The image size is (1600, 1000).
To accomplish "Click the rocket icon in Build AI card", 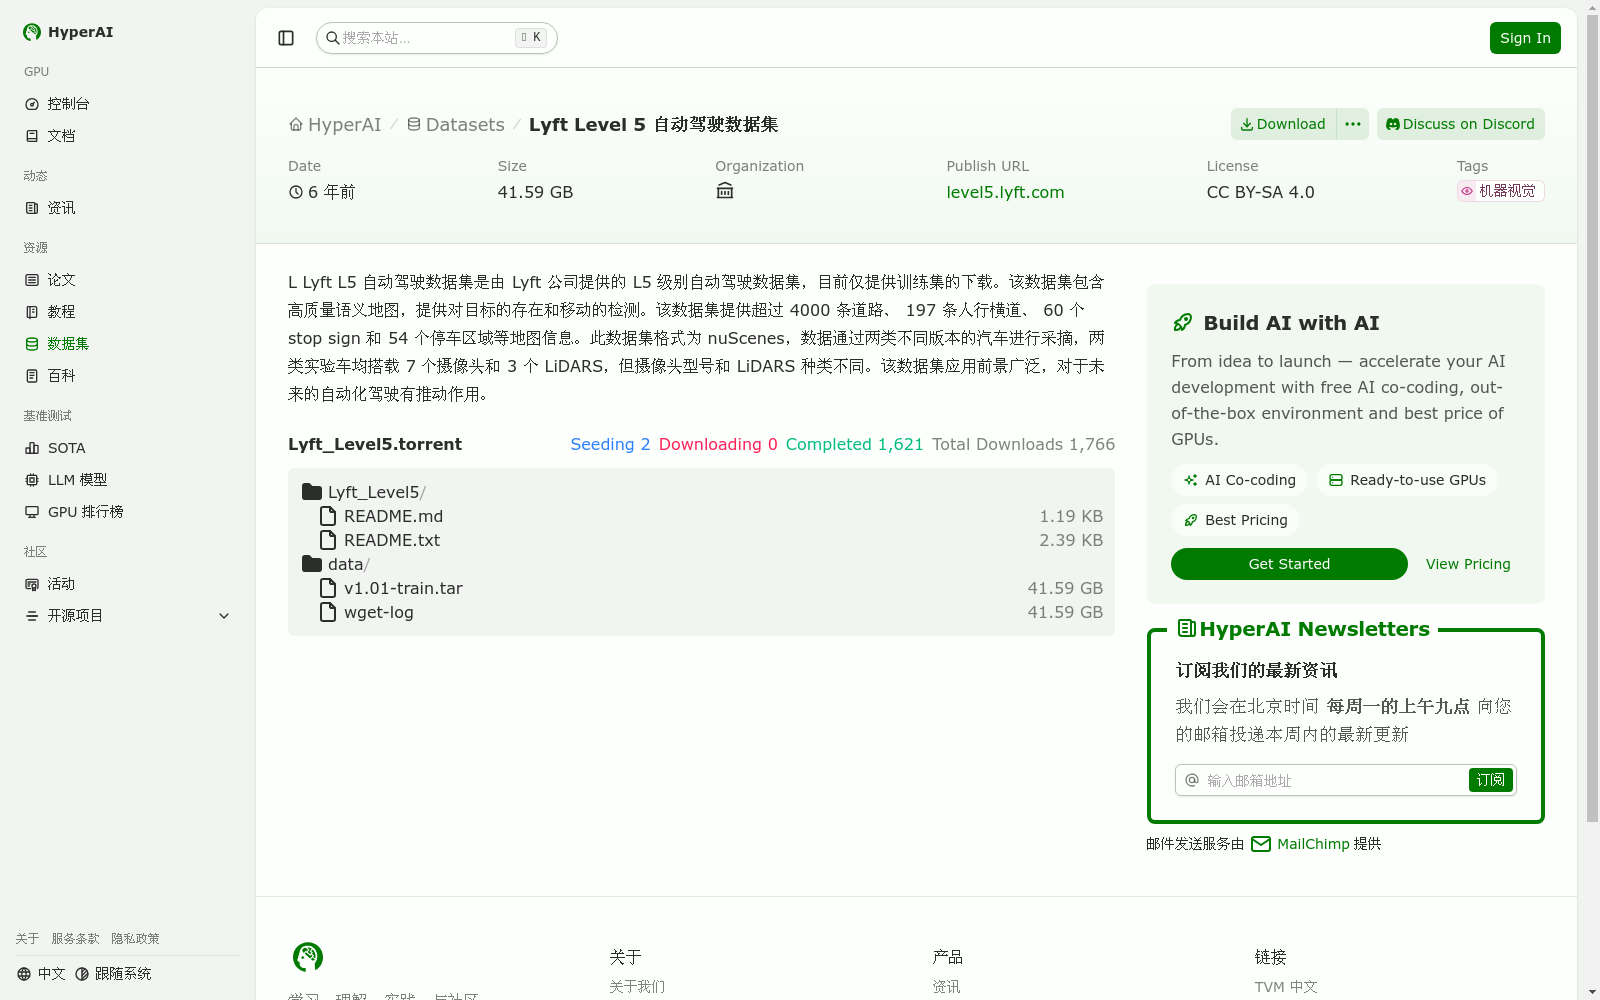I will 1183,322.
